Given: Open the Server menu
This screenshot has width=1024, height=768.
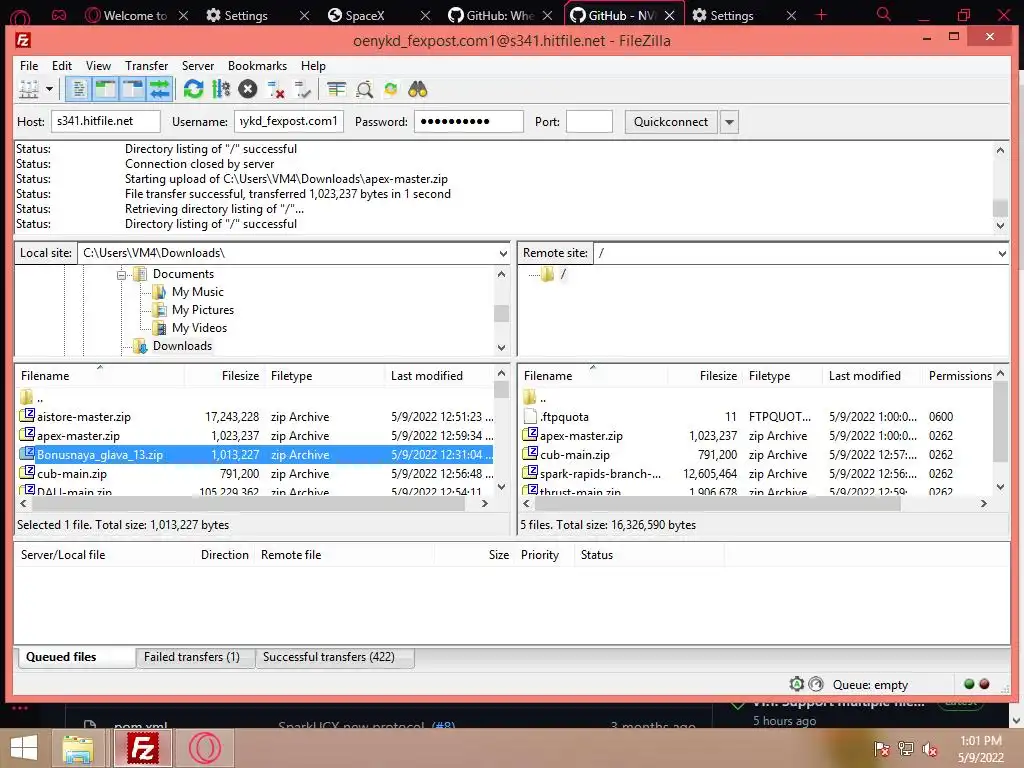Looking at the screenshot, I should click(198, 66).
